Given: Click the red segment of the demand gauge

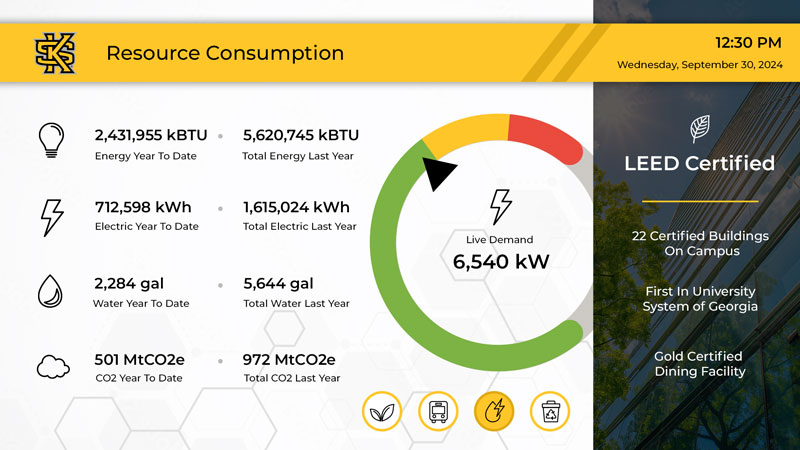Looking at the screenshot, I should [548, 137].
